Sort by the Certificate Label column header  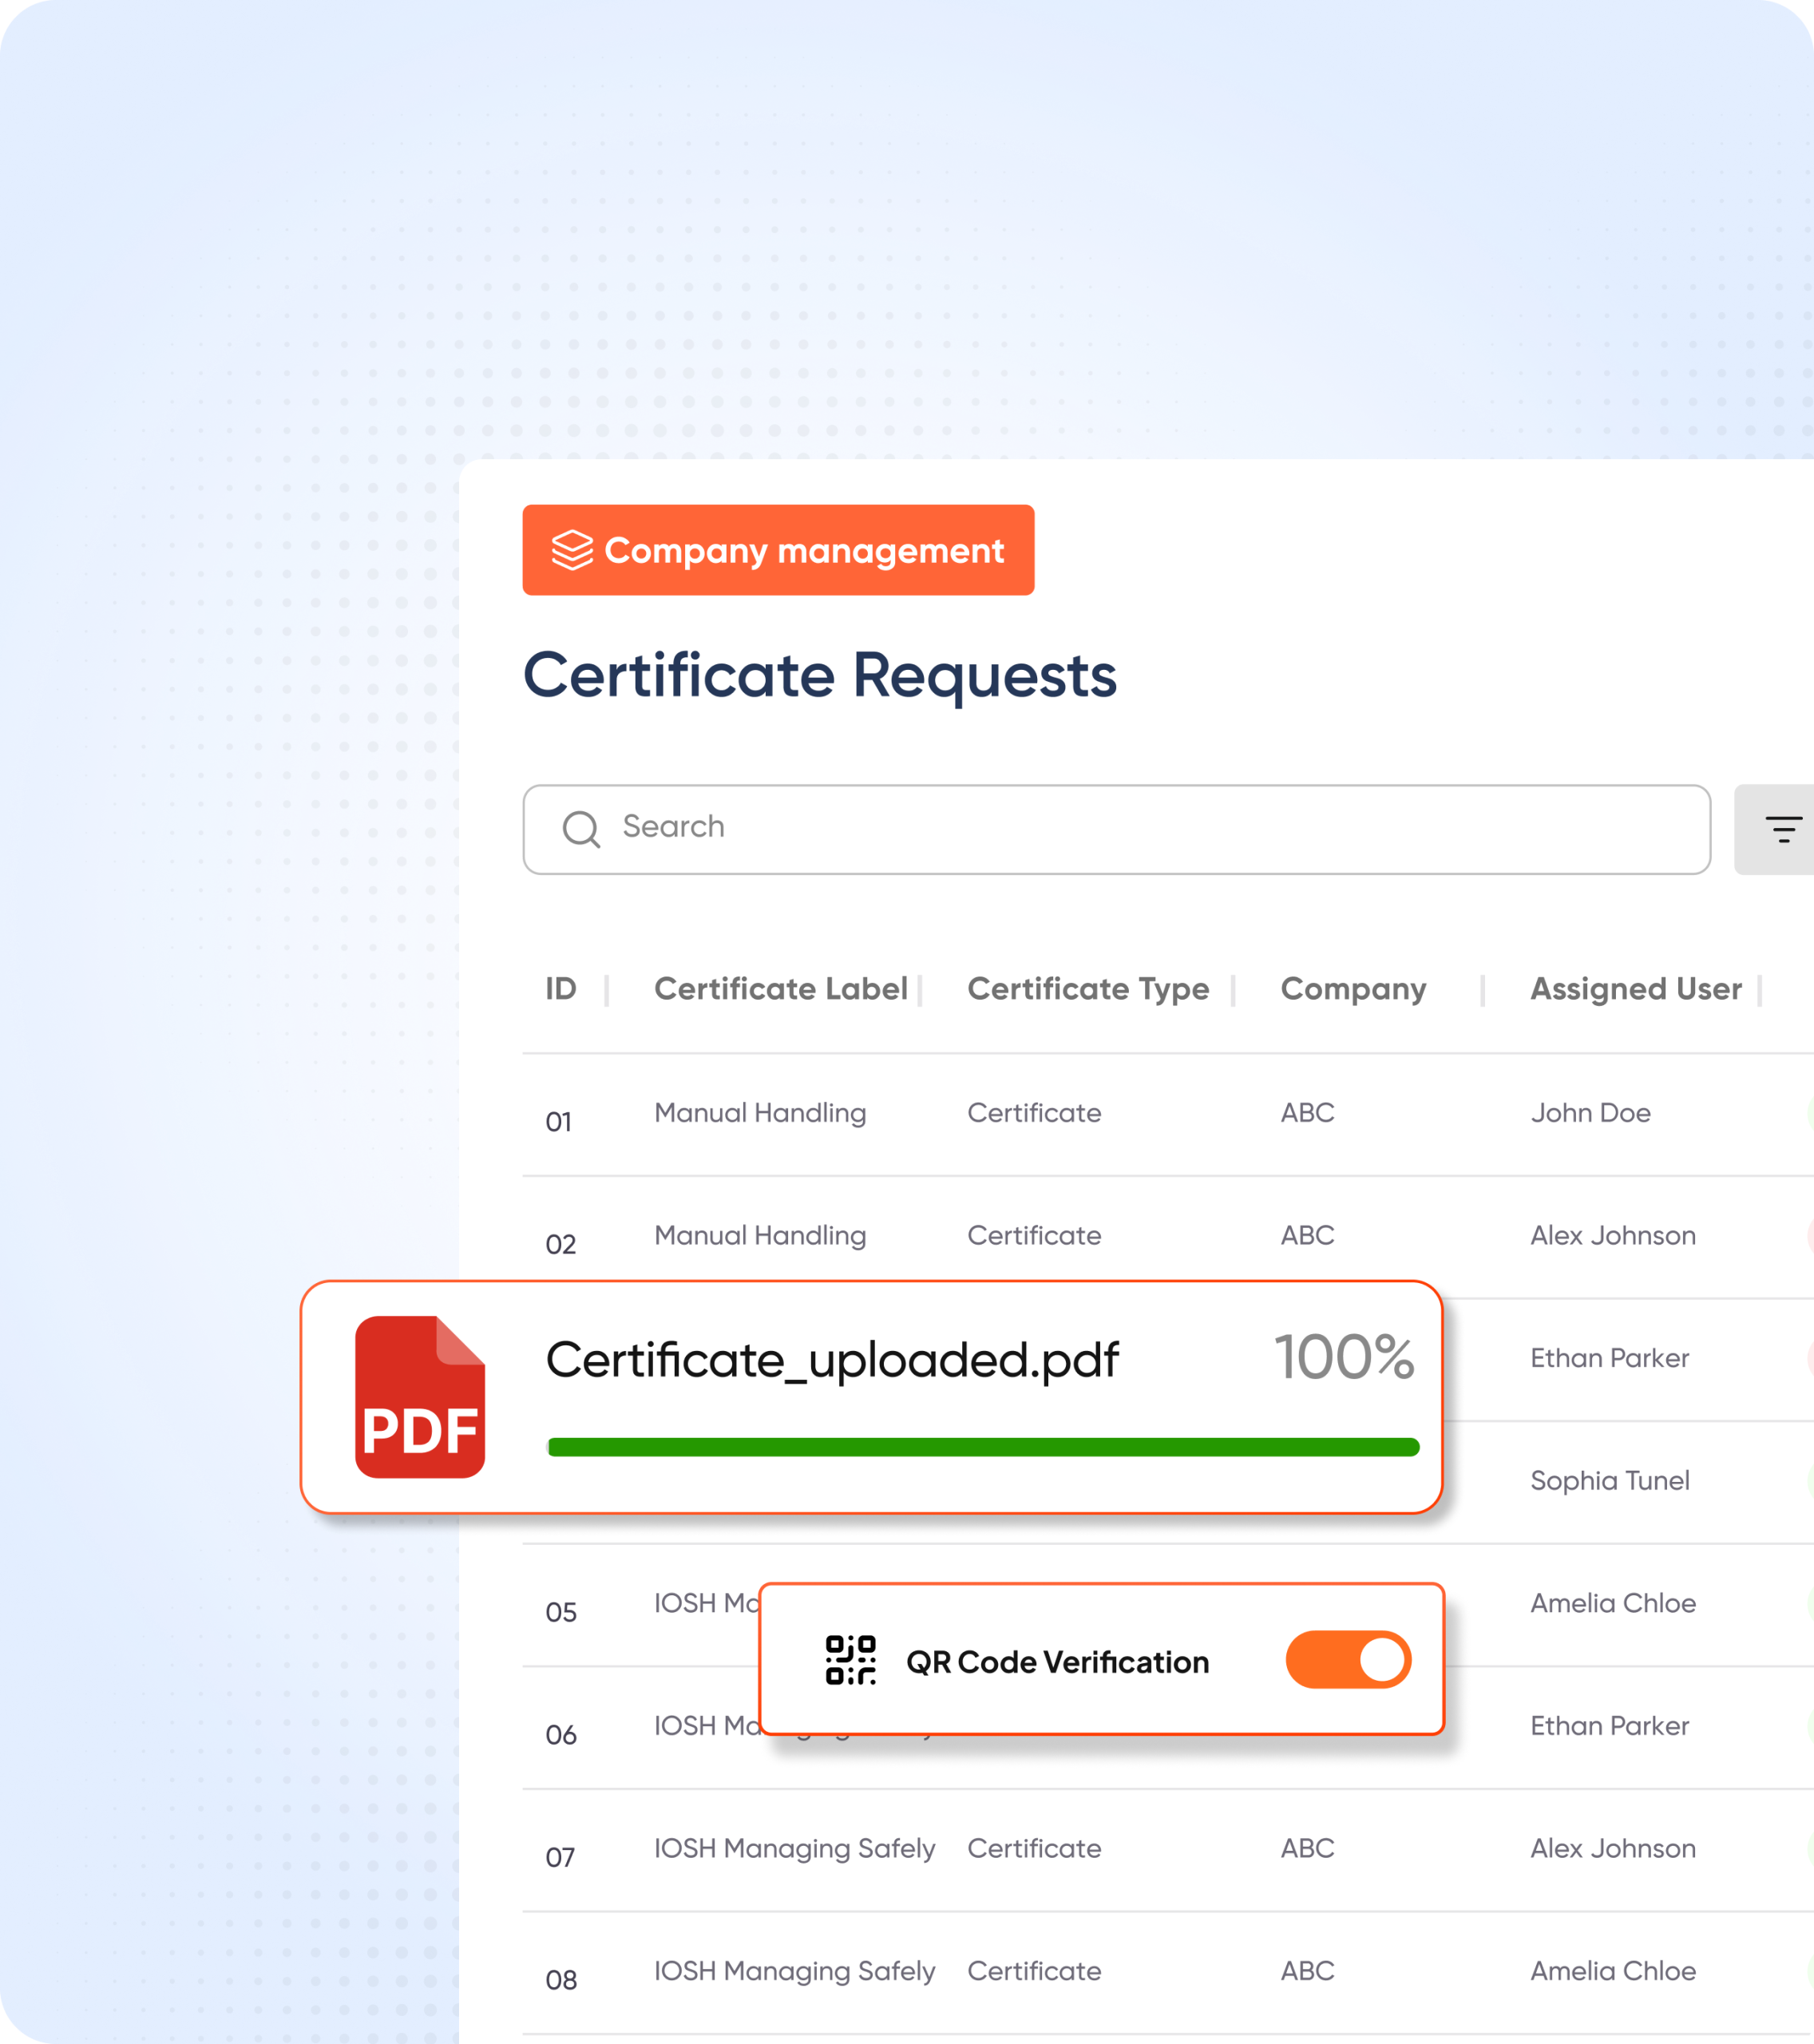[x=781, y=988]
